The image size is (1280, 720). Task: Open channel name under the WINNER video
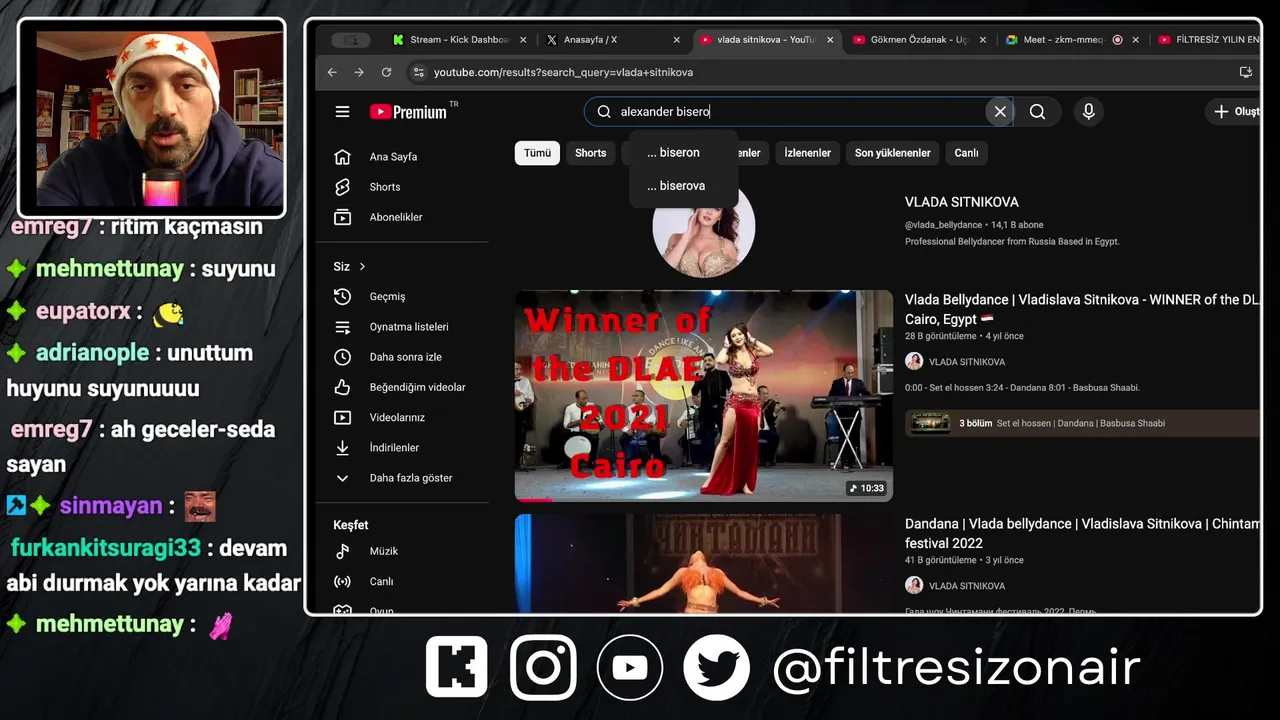click(x=966, y=362)
